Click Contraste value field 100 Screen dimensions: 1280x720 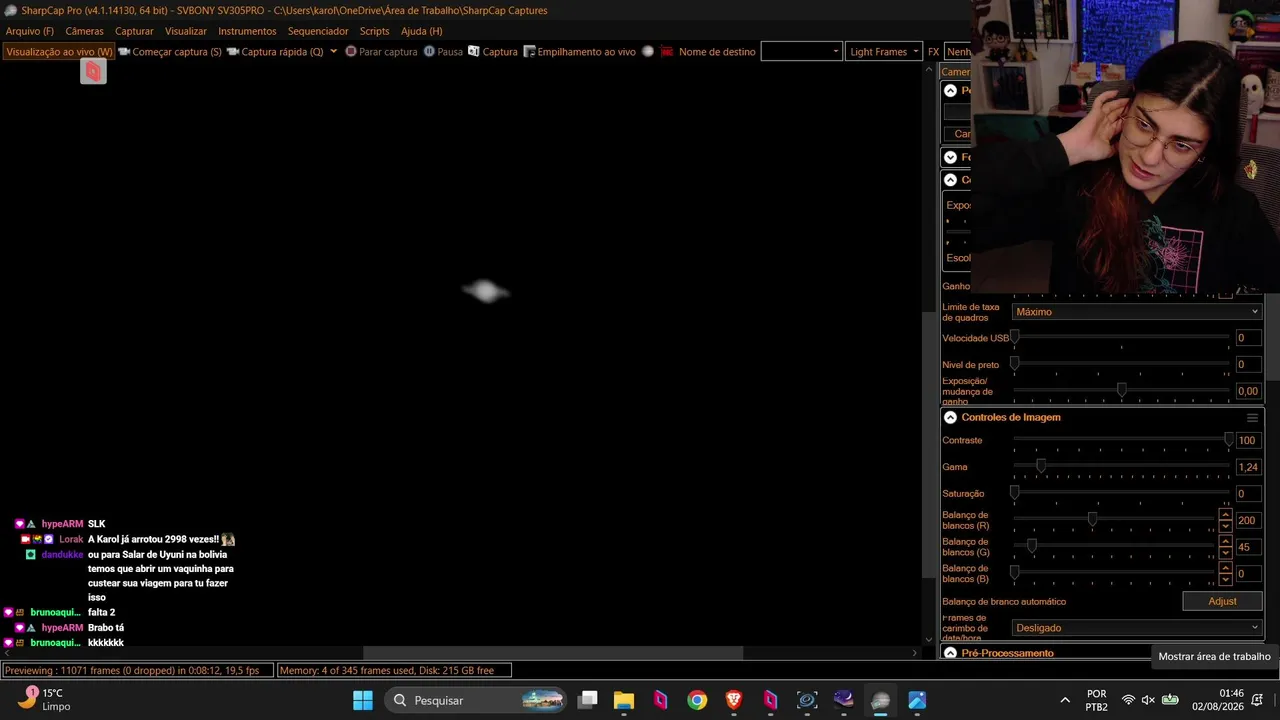tap(1248, 440)
